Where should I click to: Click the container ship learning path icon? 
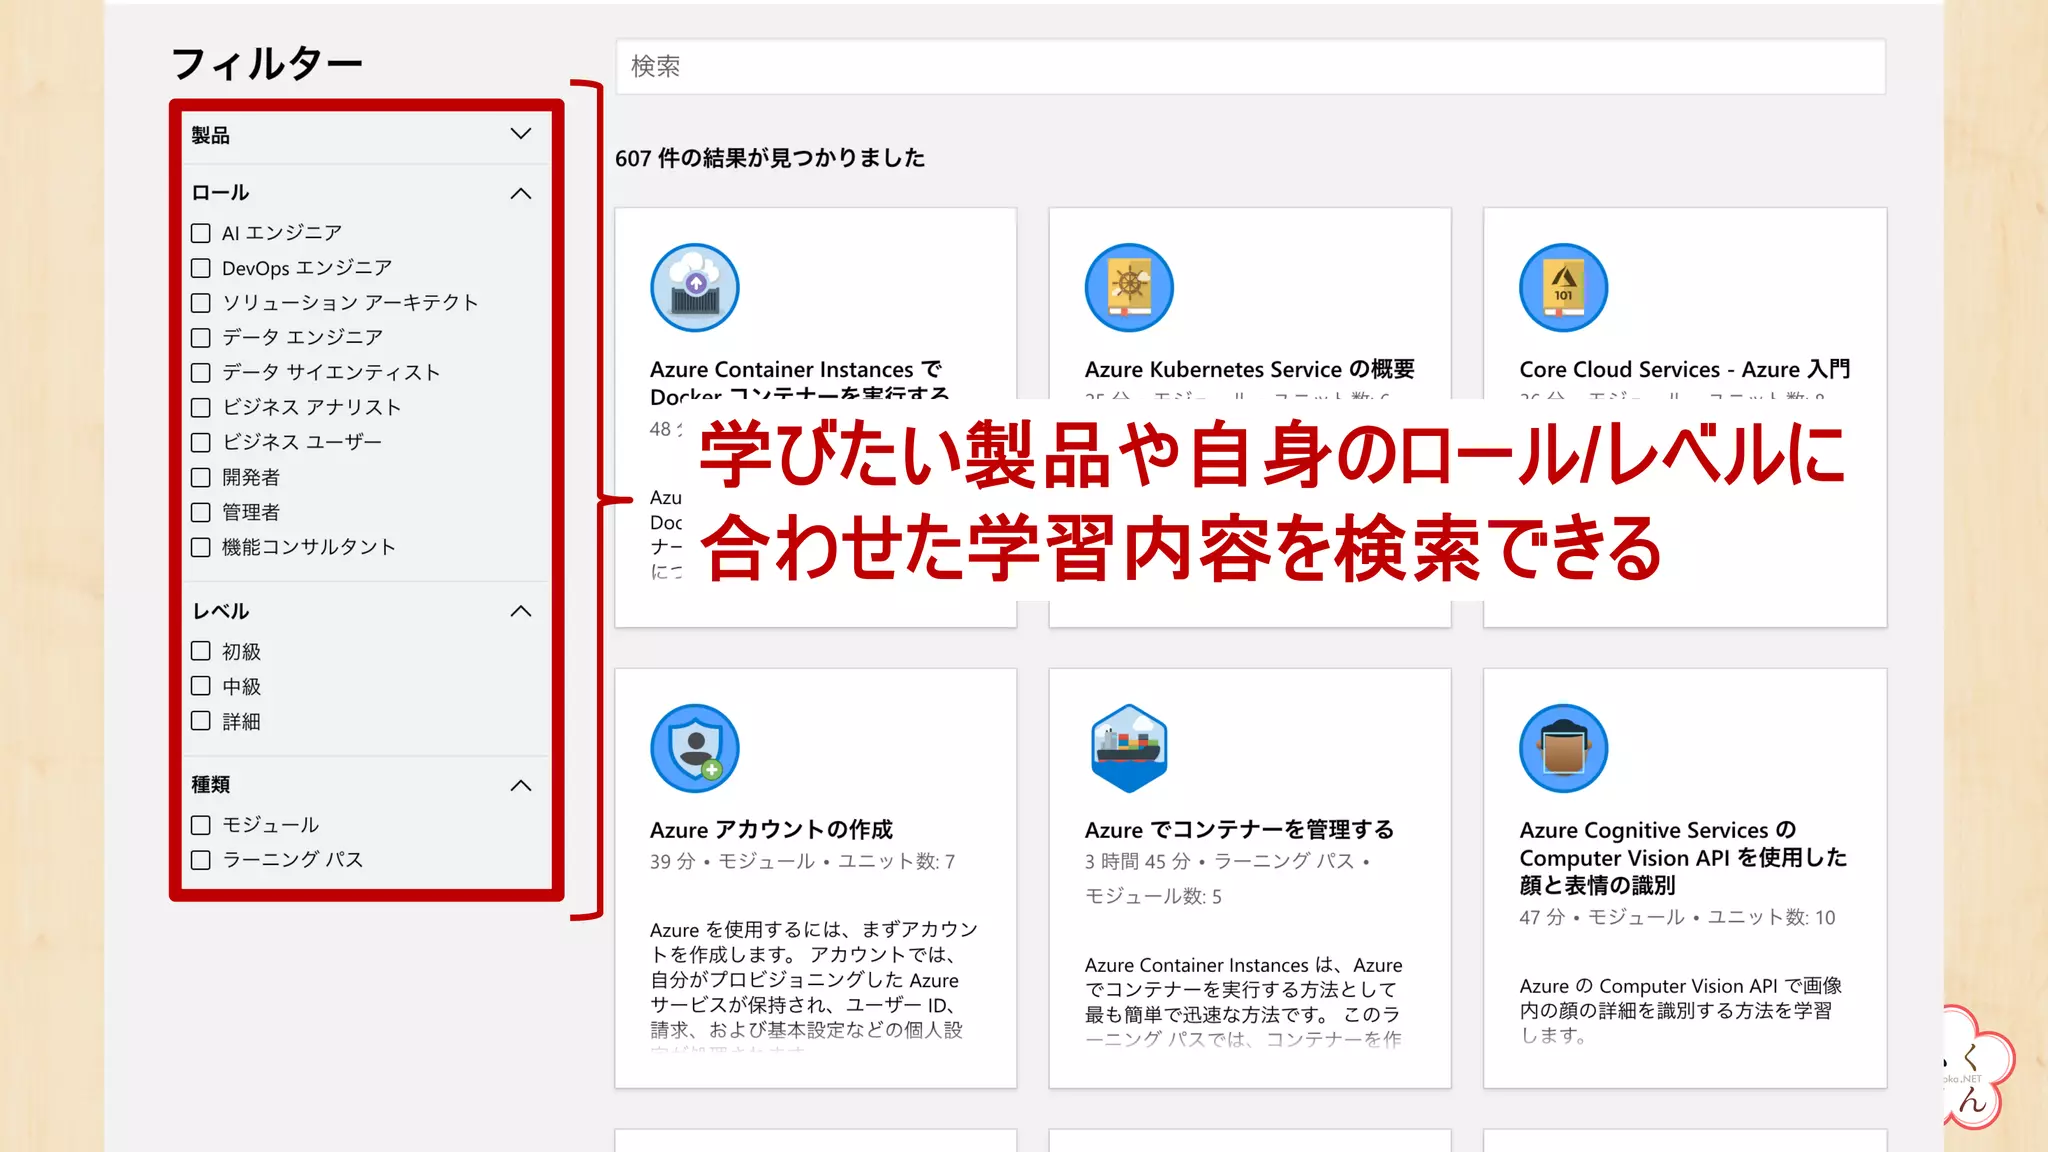coord(1129,748)
